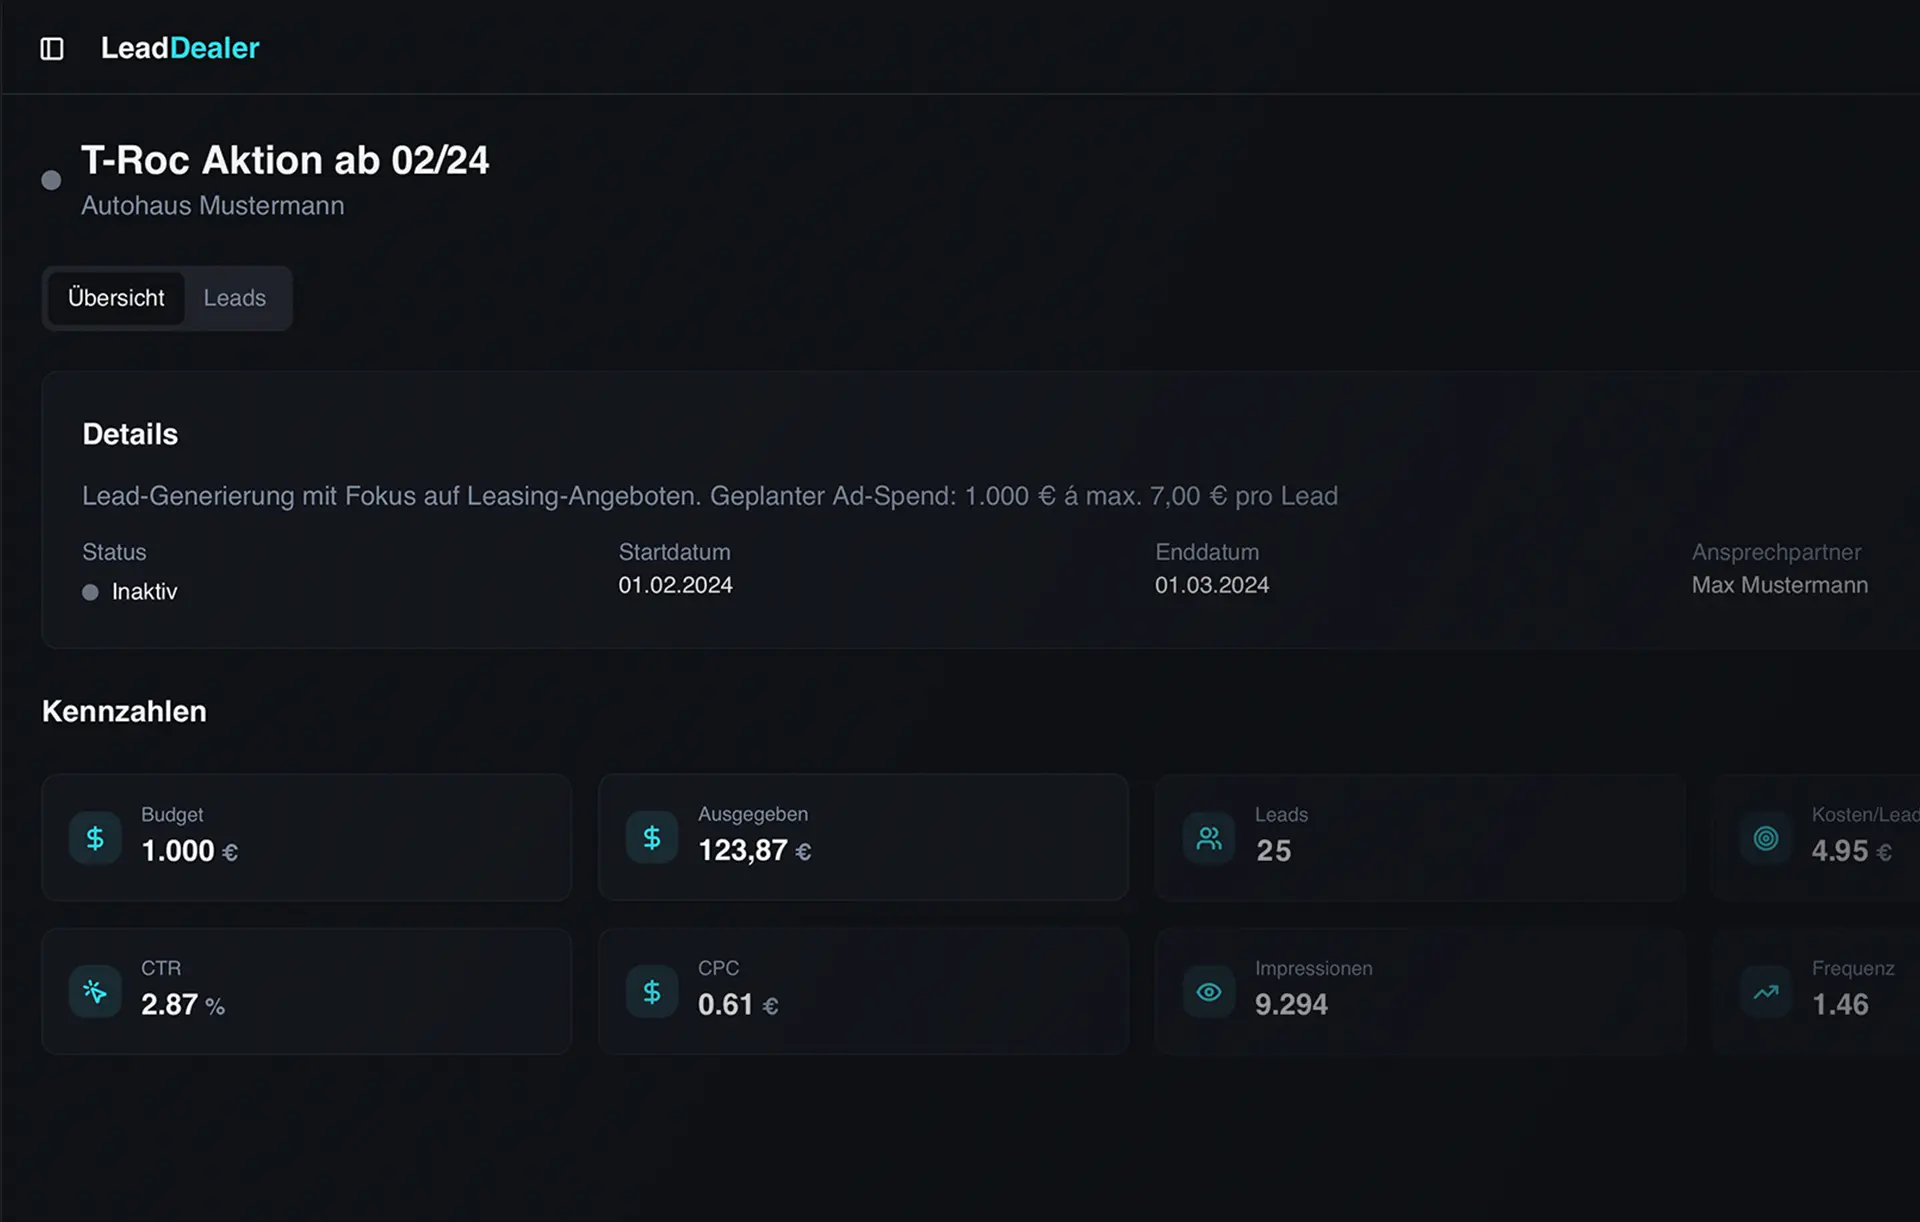This screenshot has width=1920, height=1222.
Task: Click the Ausgegeben 123,87 € card
Action: 863,837
